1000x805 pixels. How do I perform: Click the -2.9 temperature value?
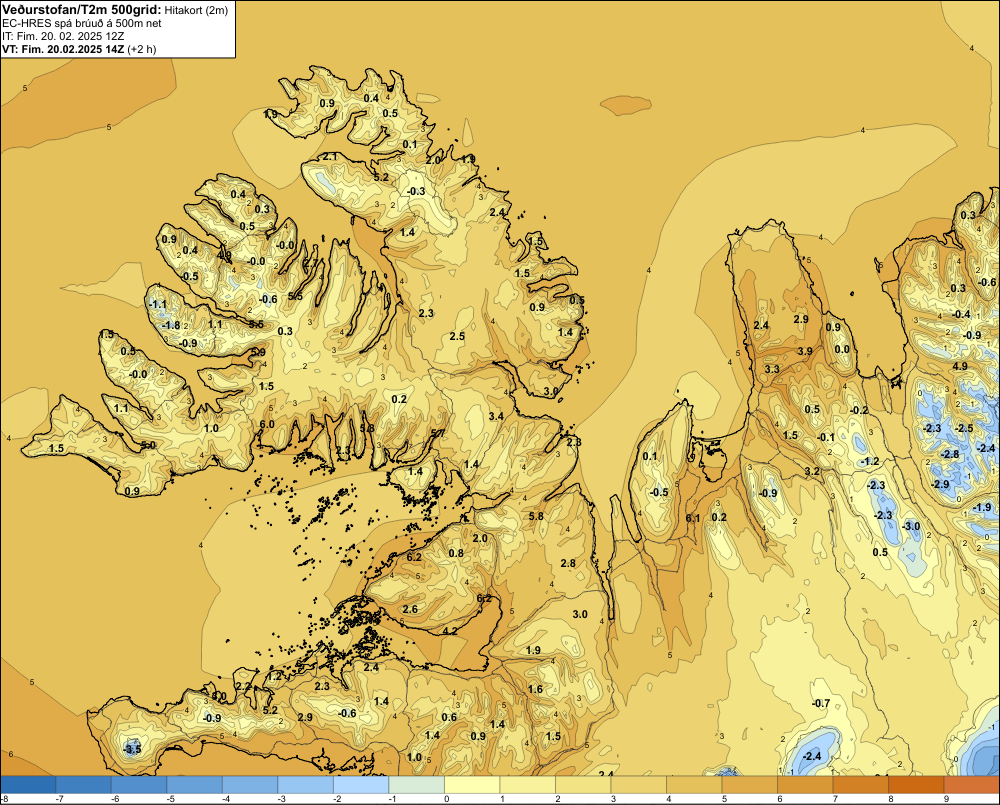click(940, 484)
